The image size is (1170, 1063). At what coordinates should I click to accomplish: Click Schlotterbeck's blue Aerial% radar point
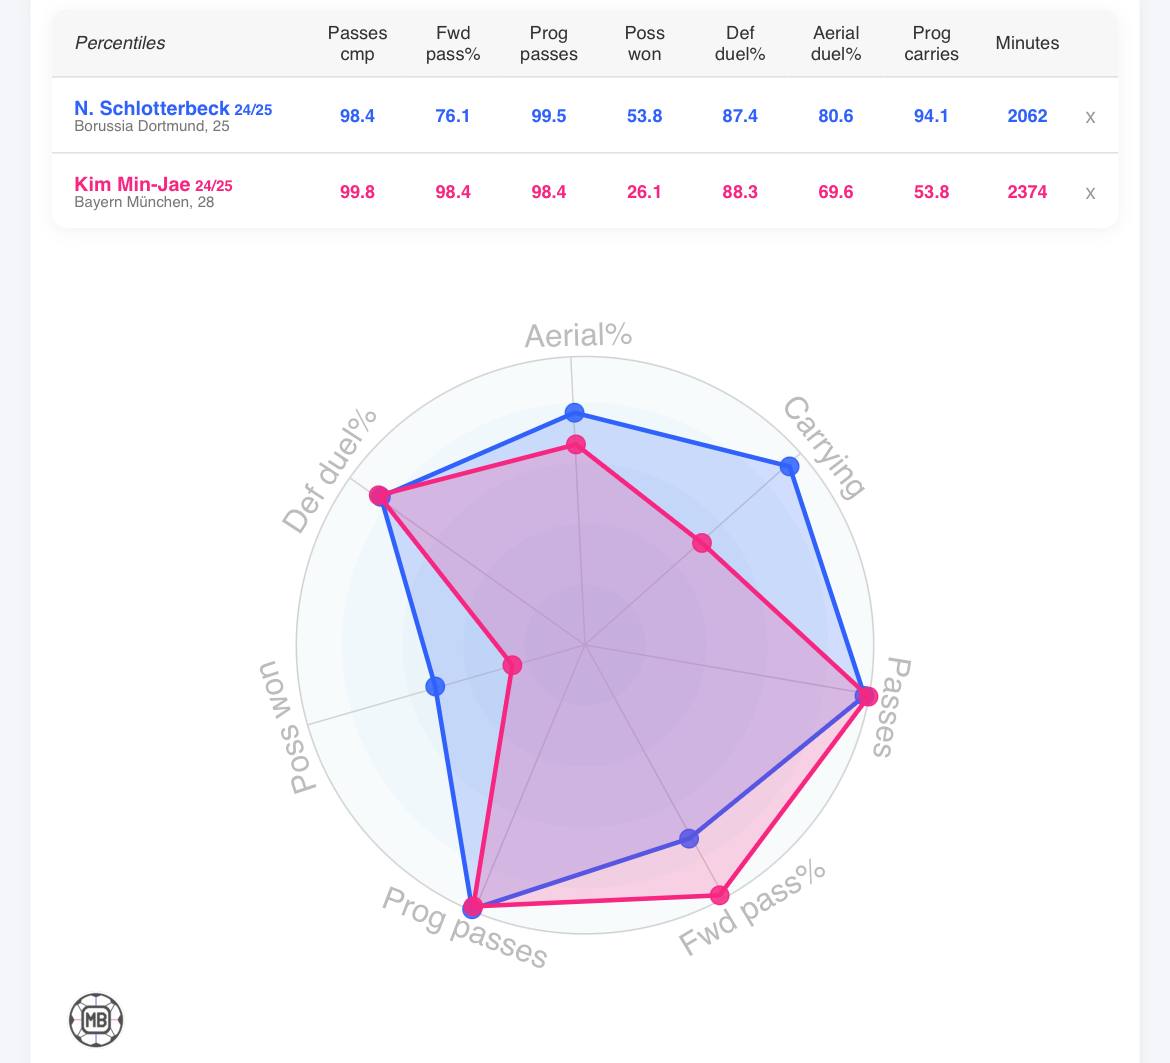575,412
